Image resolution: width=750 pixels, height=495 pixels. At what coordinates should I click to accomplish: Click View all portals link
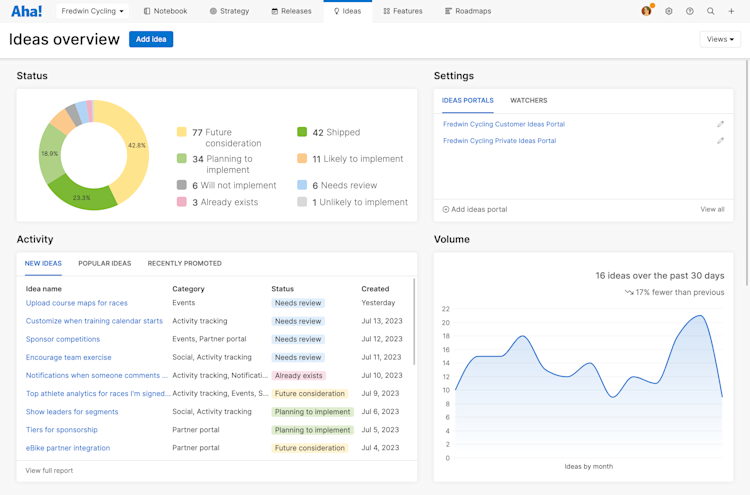(712, 209)
